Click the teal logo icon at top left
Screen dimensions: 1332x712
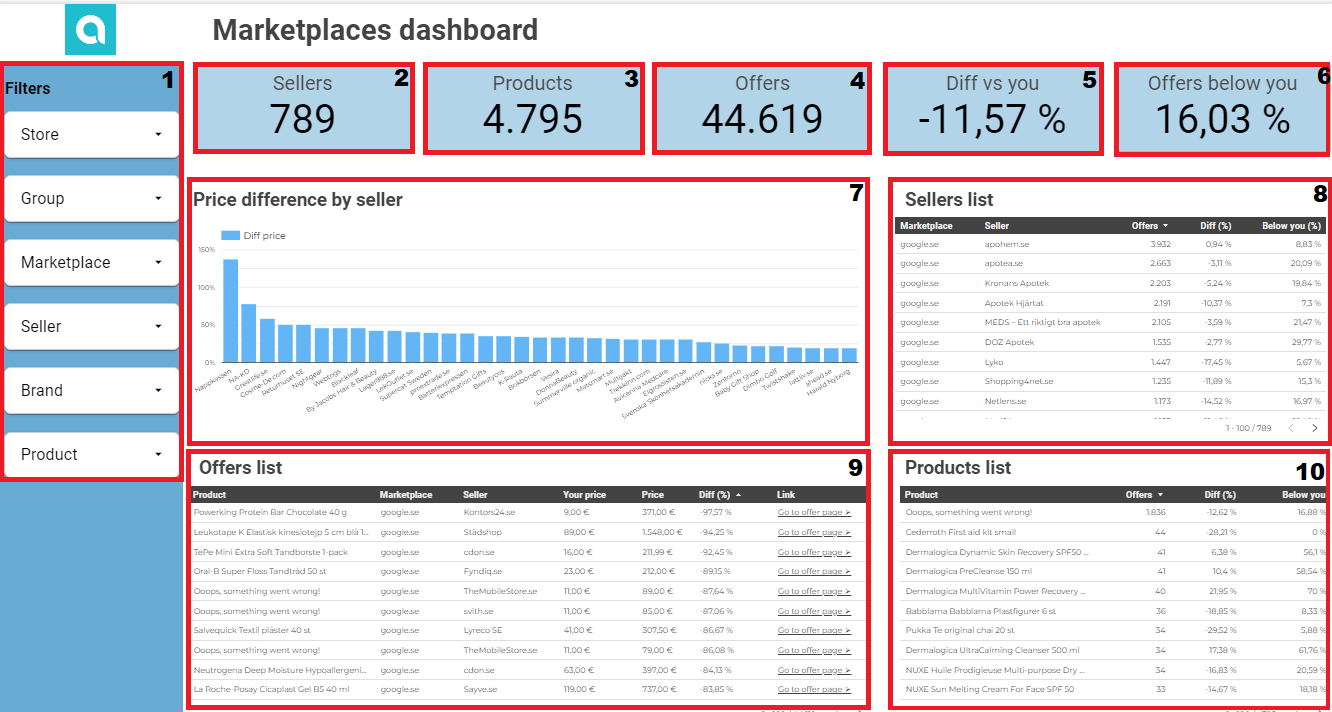90,29
